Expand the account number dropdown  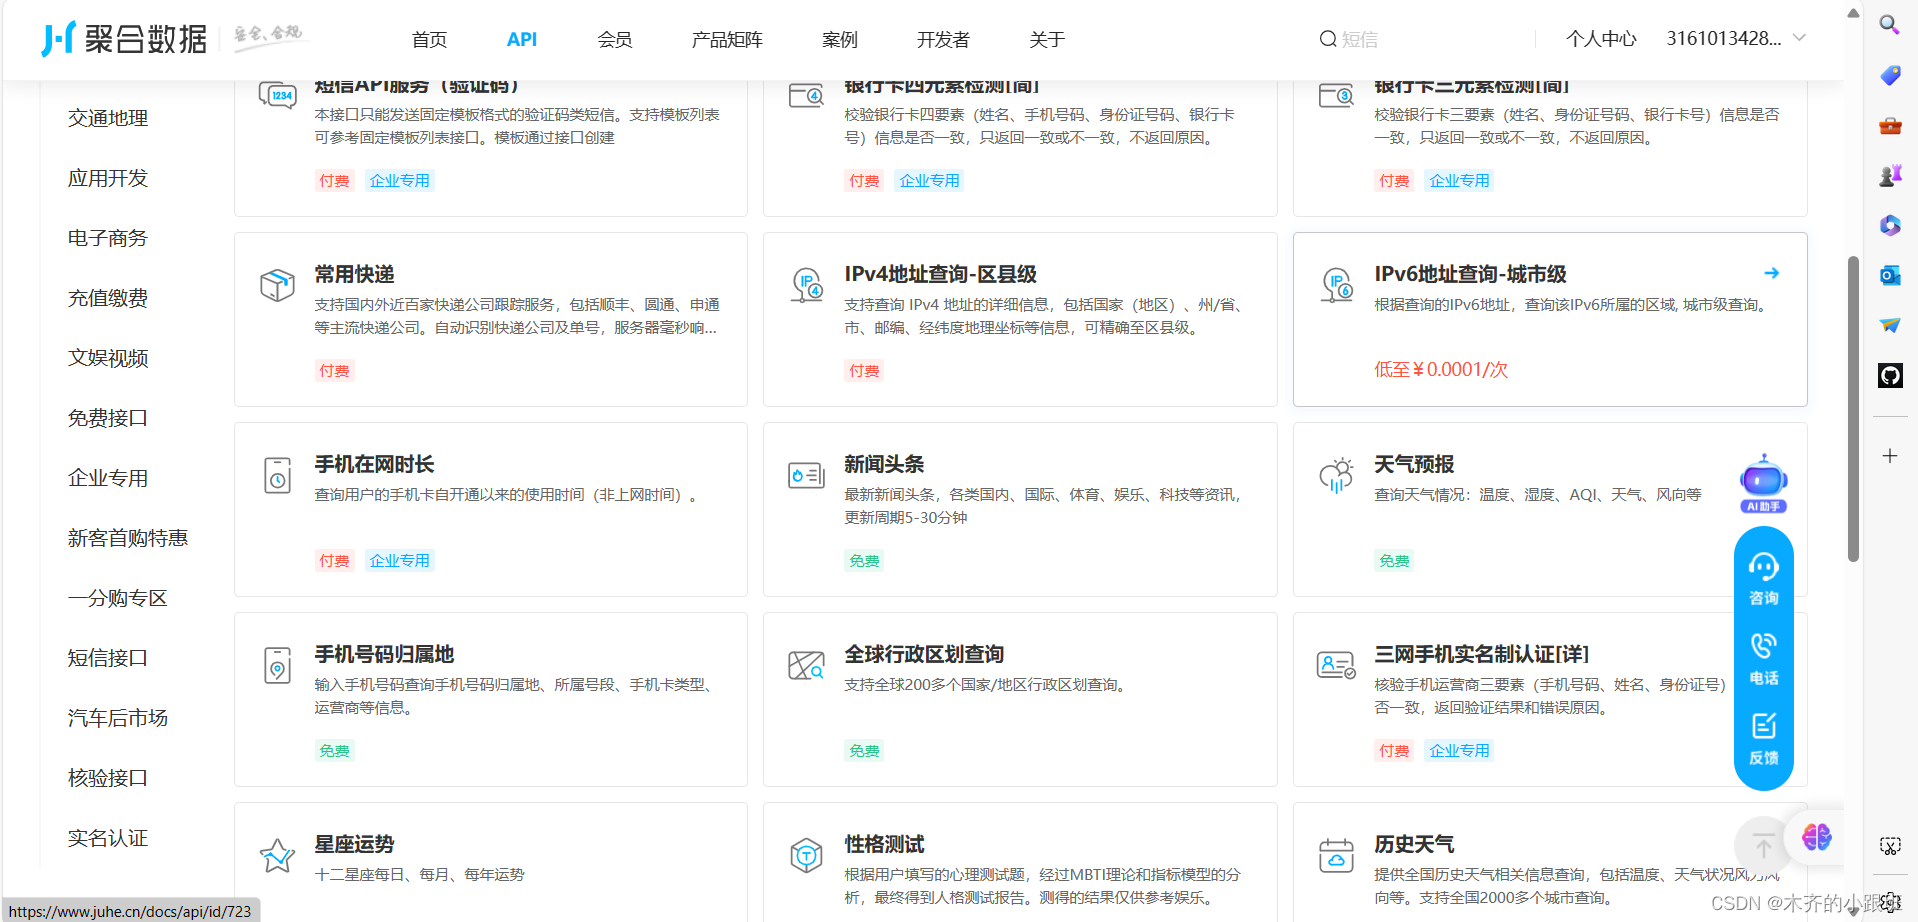tap(1800, 37)
